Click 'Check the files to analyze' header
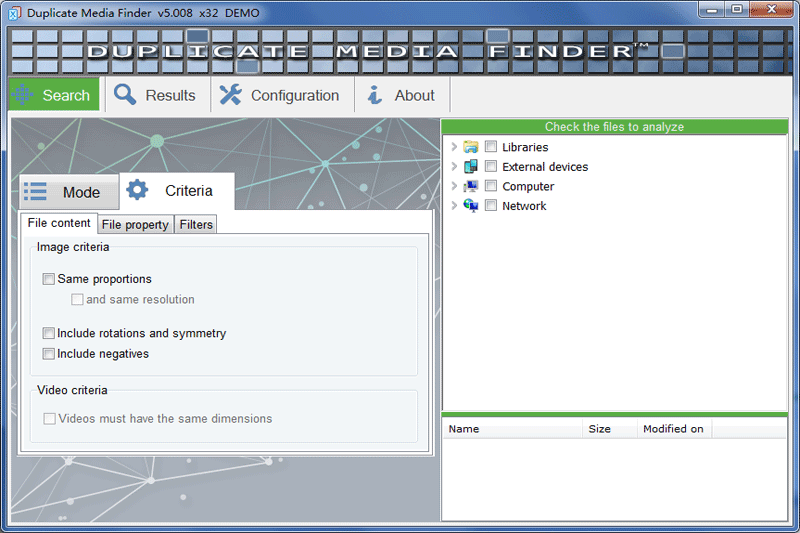 614,126
